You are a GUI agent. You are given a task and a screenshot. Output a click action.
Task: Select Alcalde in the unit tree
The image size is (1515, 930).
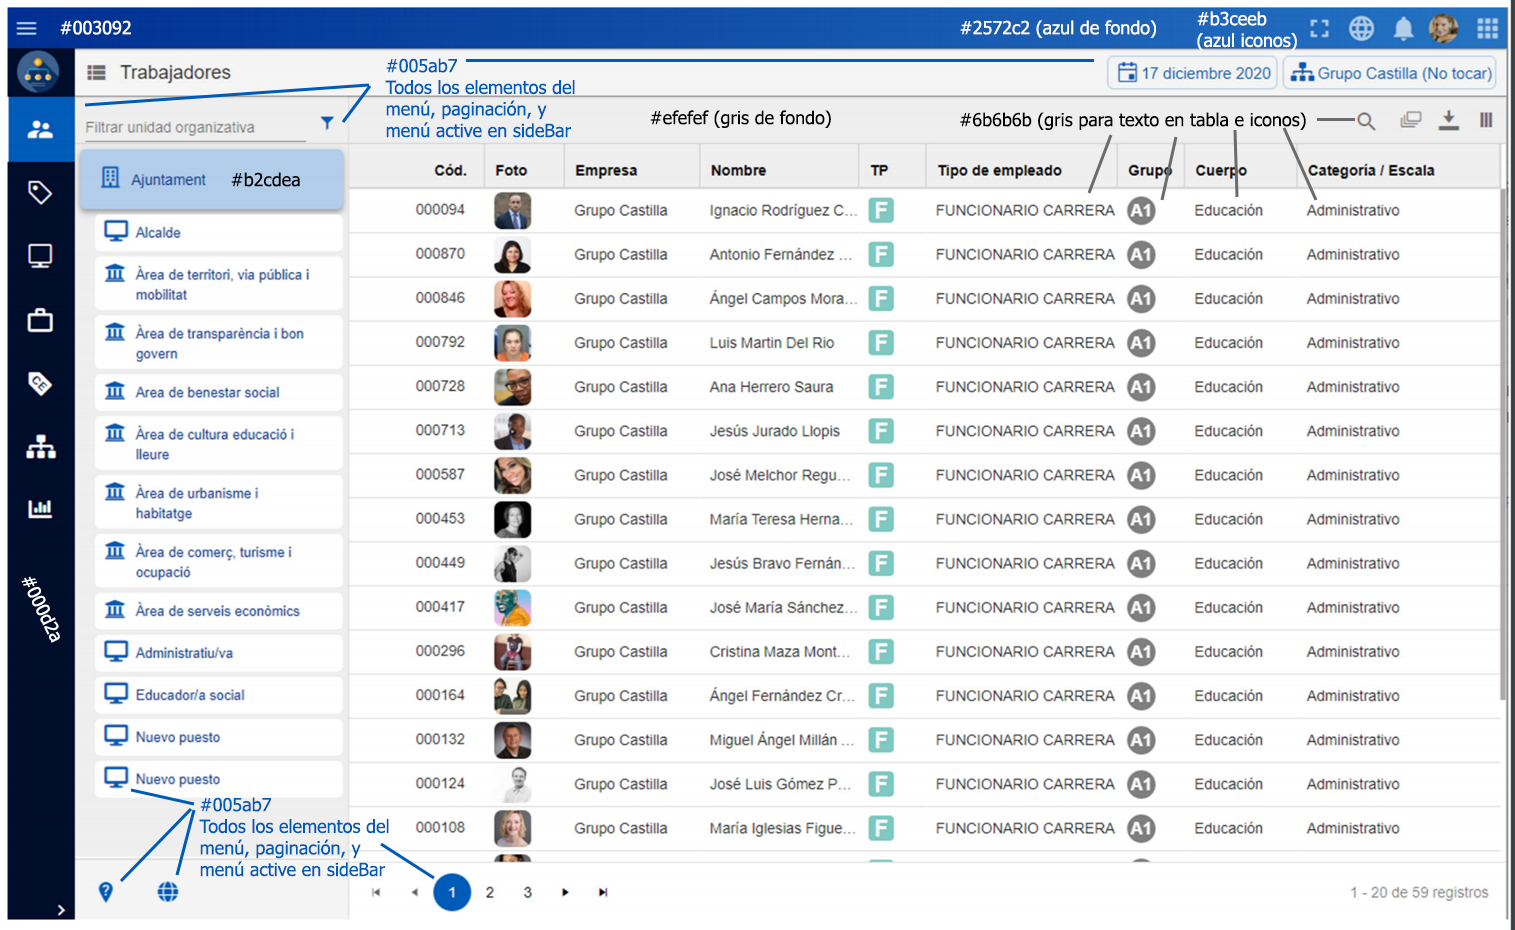[x=219, y=232]
